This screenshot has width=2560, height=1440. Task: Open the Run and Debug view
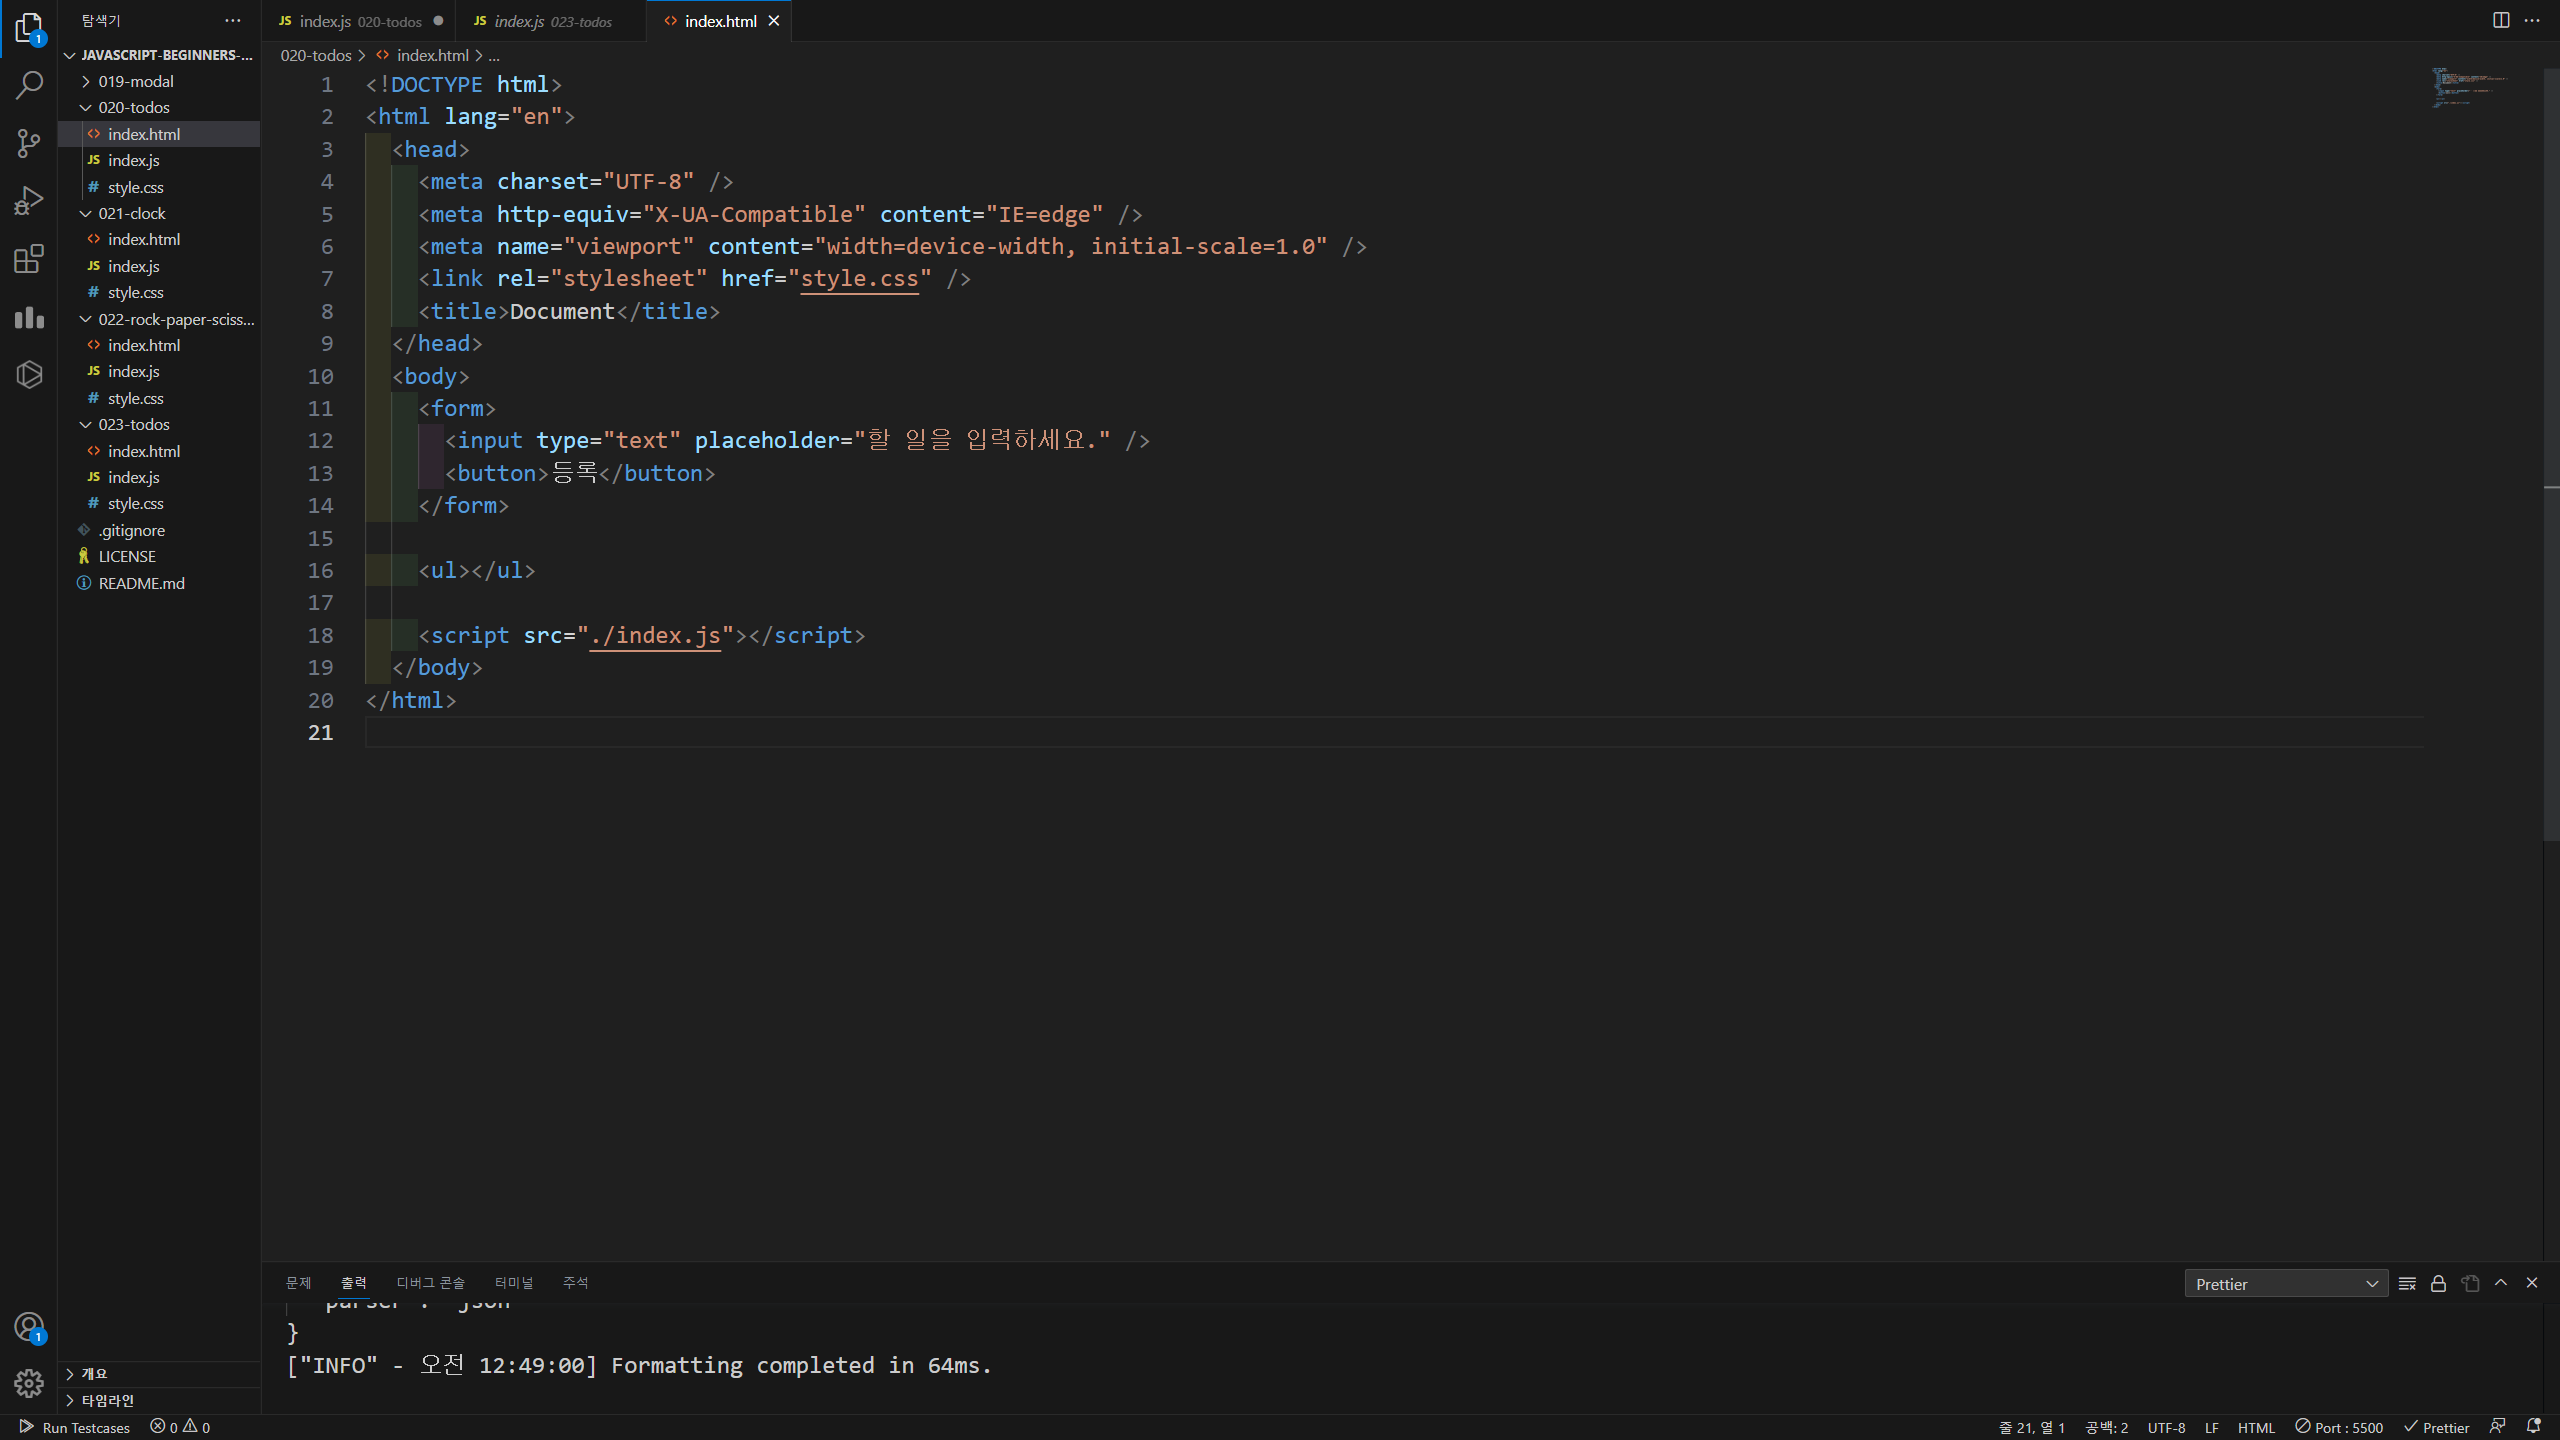[x=29, y=201]
